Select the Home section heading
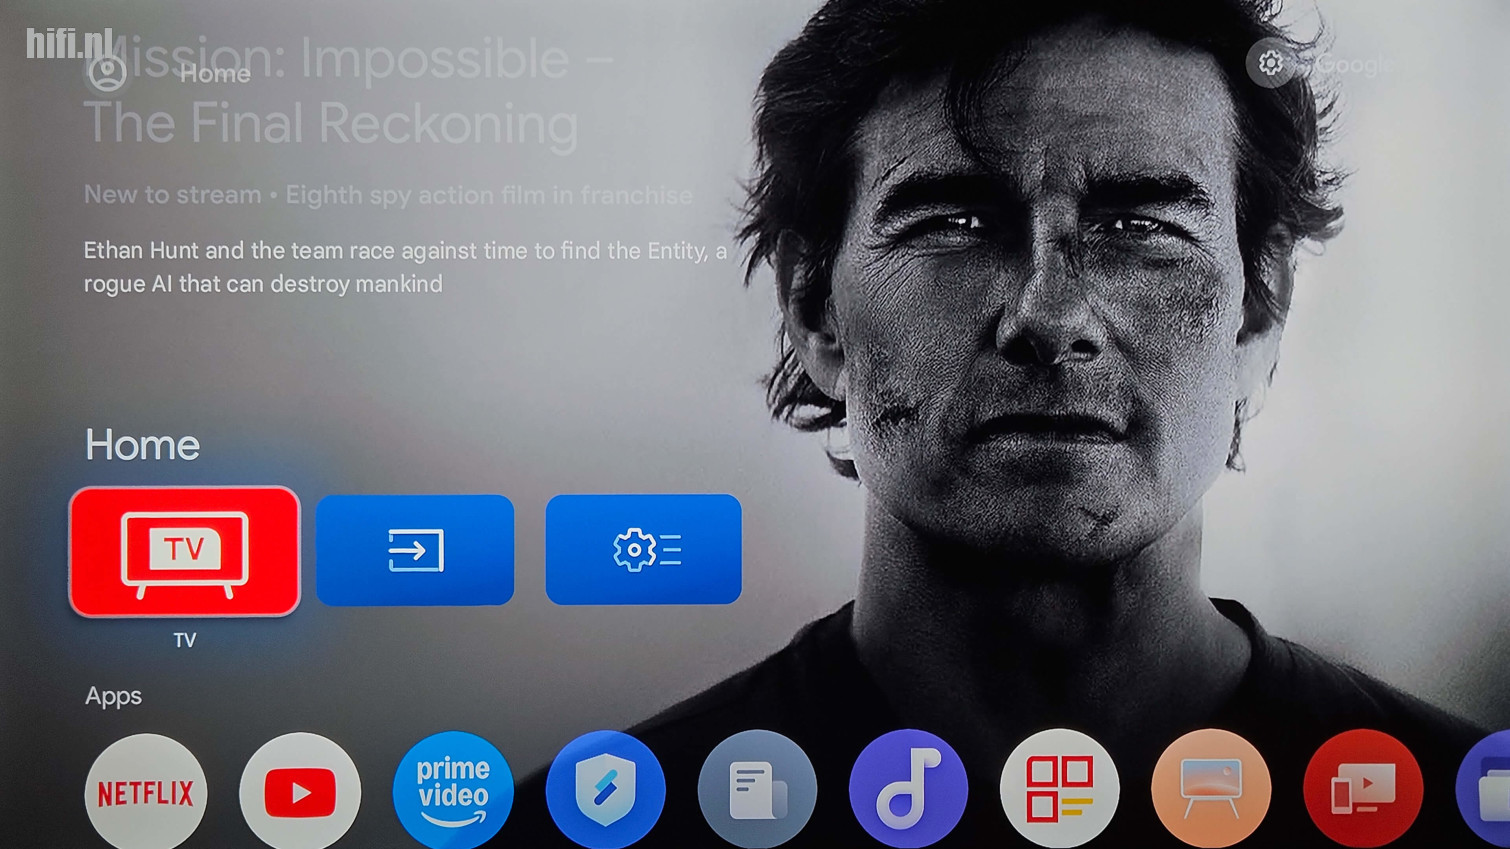This screenshot has width=1510, height=849. pos(142,445)
